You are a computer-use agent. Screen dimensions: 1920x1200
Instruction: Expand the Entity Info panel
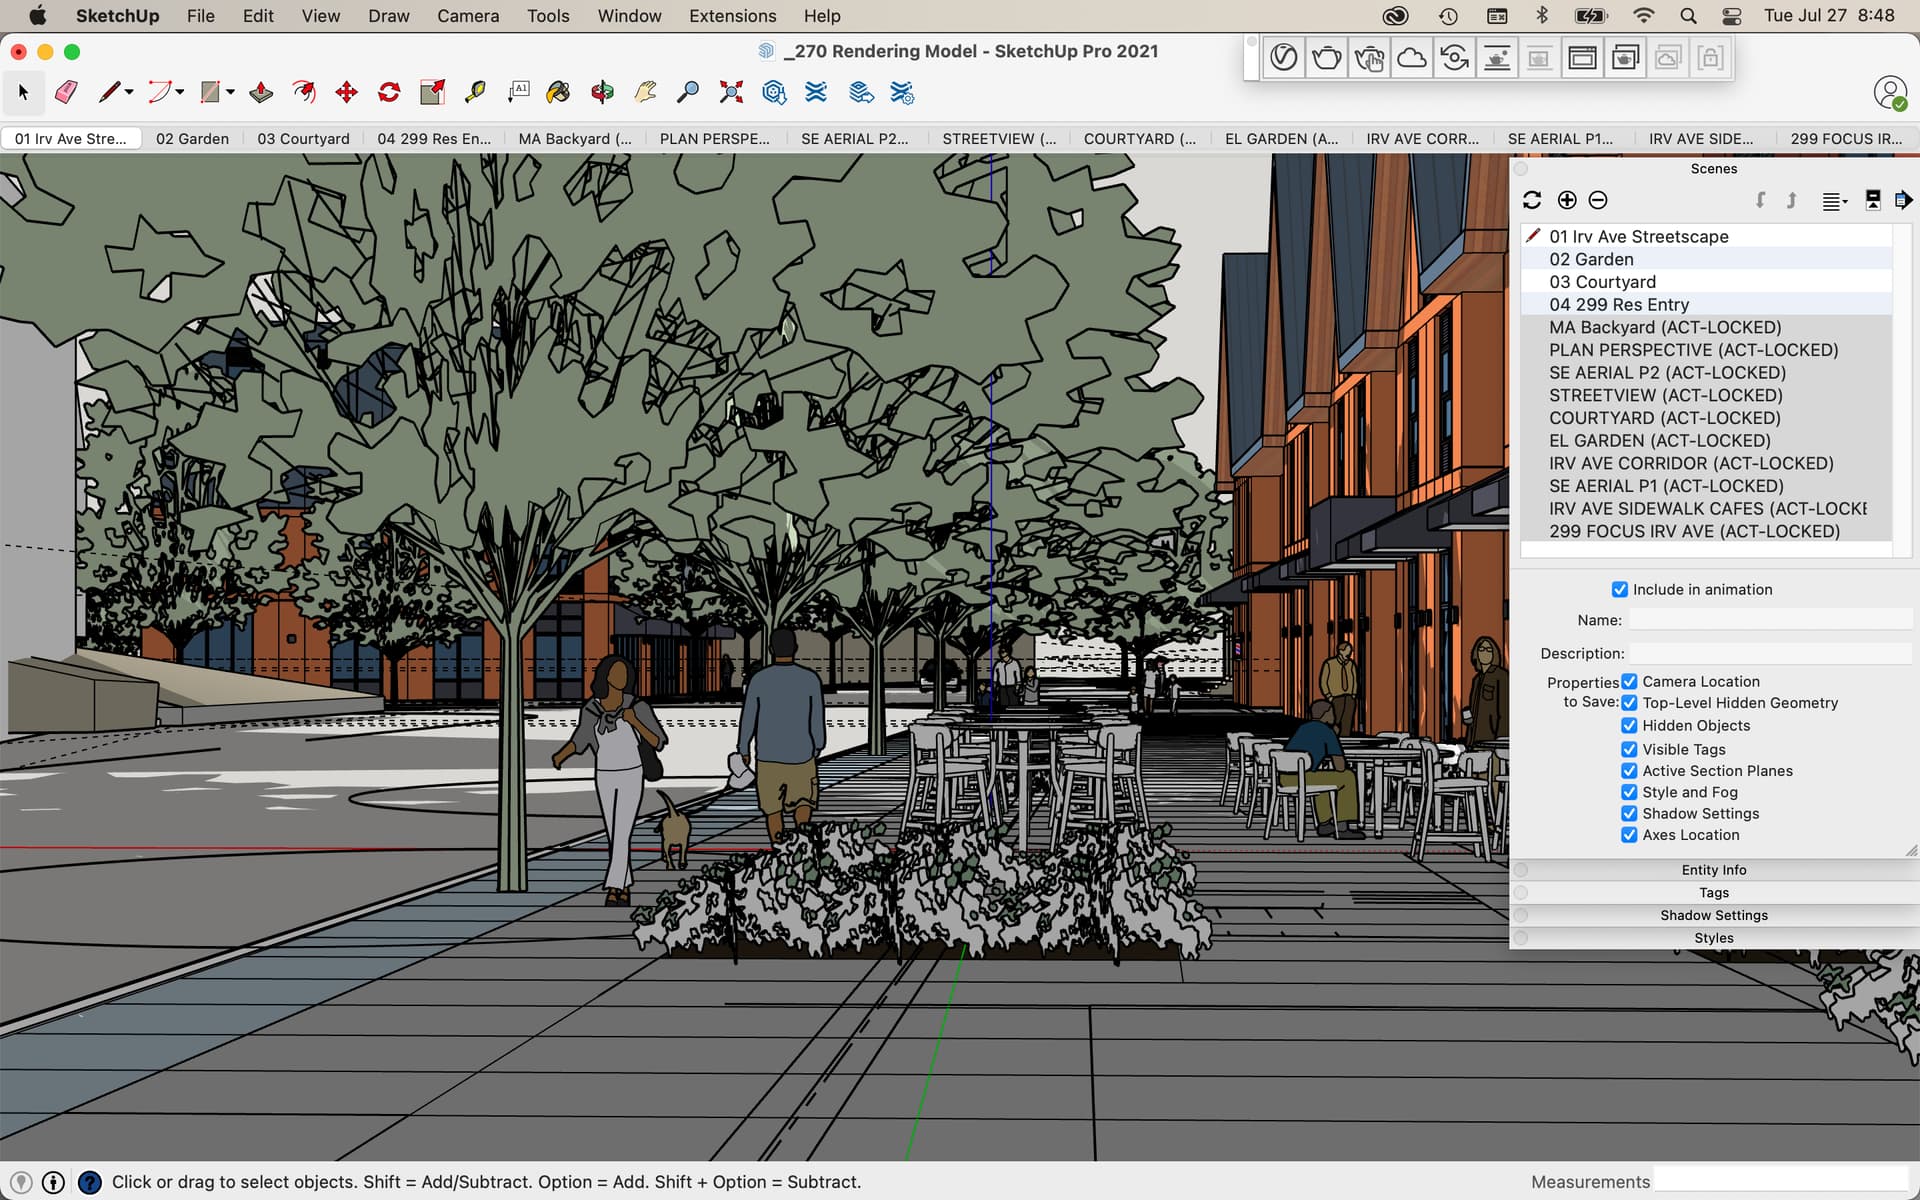[x=1713, y=870]
